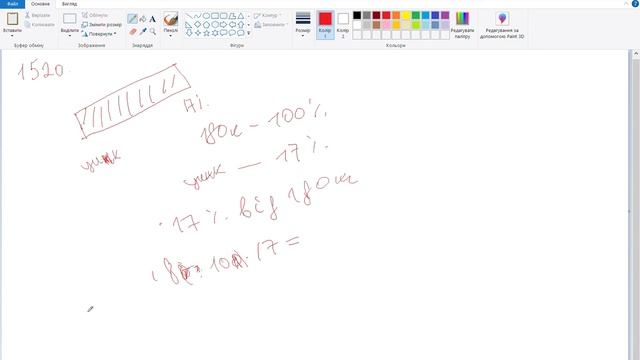The image size is (640, 360).
Task: Open the File menu tab
Action: [12, 4]
